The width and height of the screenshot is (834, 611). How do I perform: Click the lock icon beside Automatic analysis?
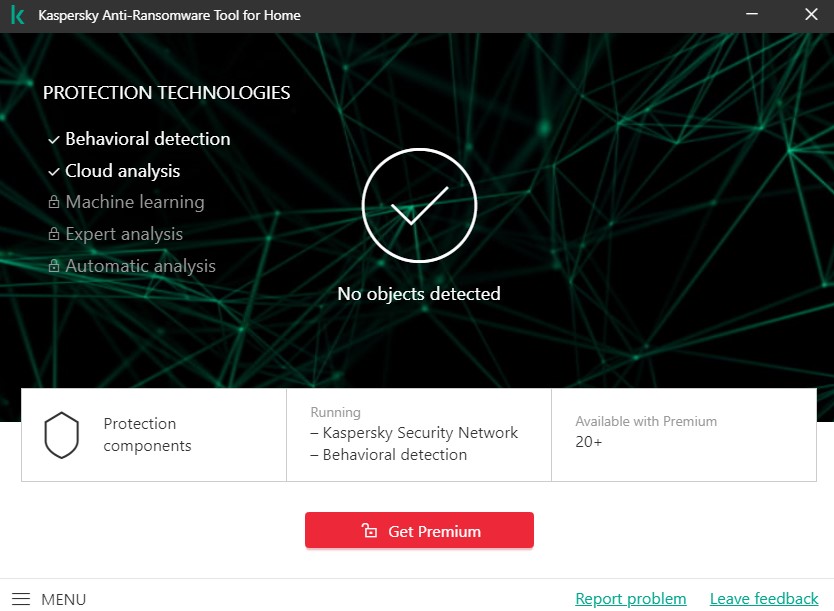(54, 267)
